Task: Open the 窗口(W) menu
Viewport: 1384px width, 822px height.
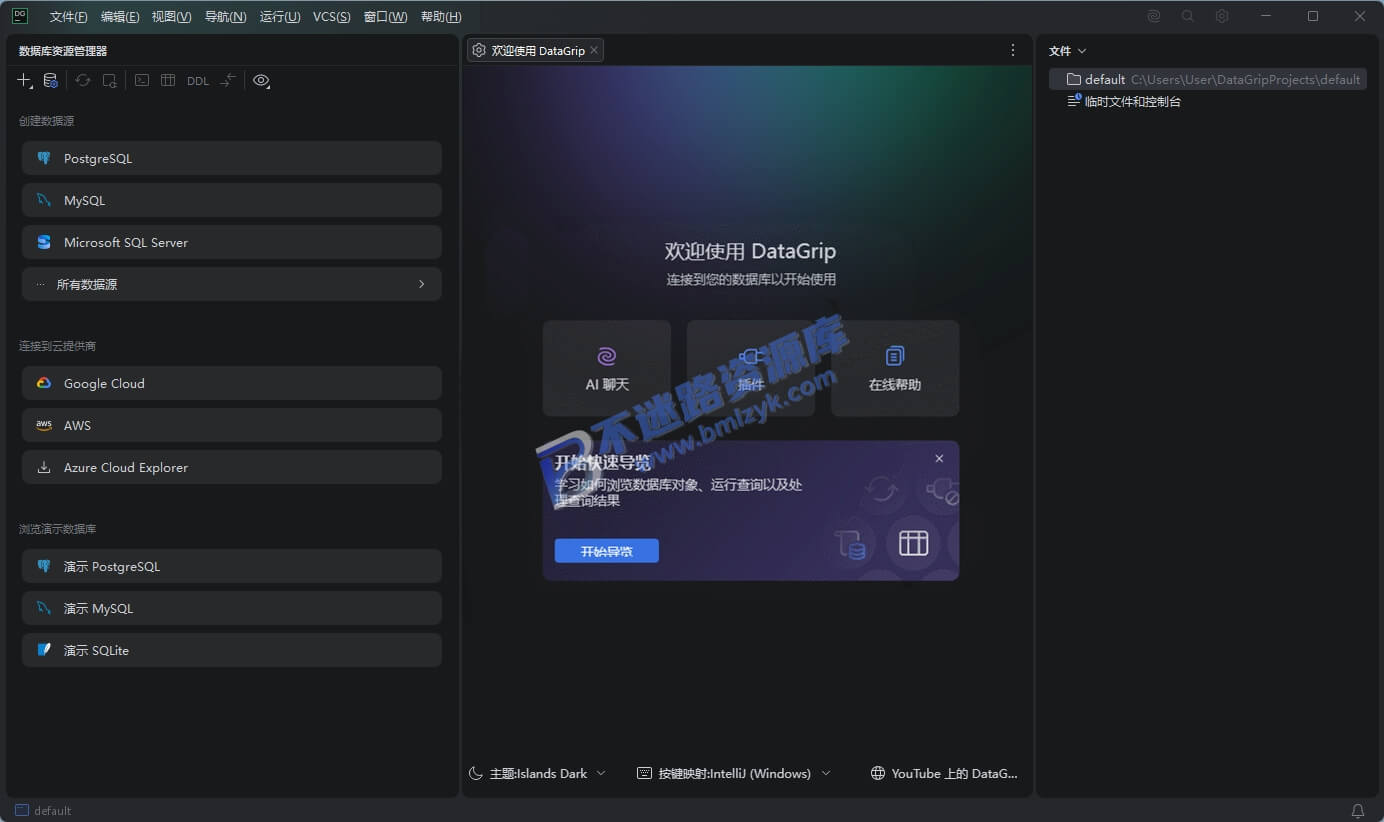Action: pos(386,17)
